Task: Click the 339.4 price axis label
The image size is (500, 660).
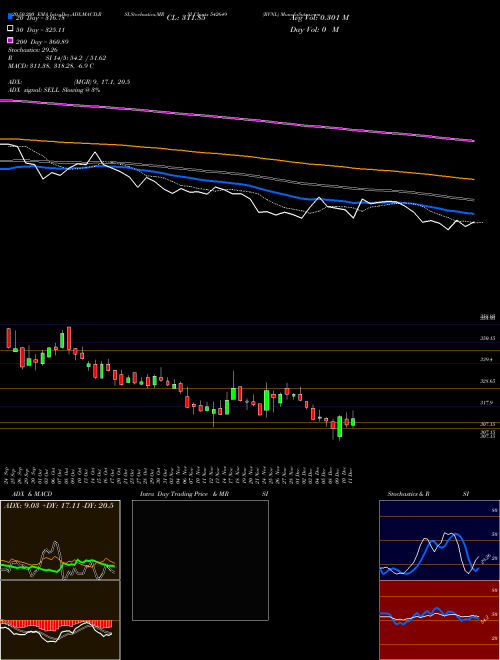Action: point(487,359)
